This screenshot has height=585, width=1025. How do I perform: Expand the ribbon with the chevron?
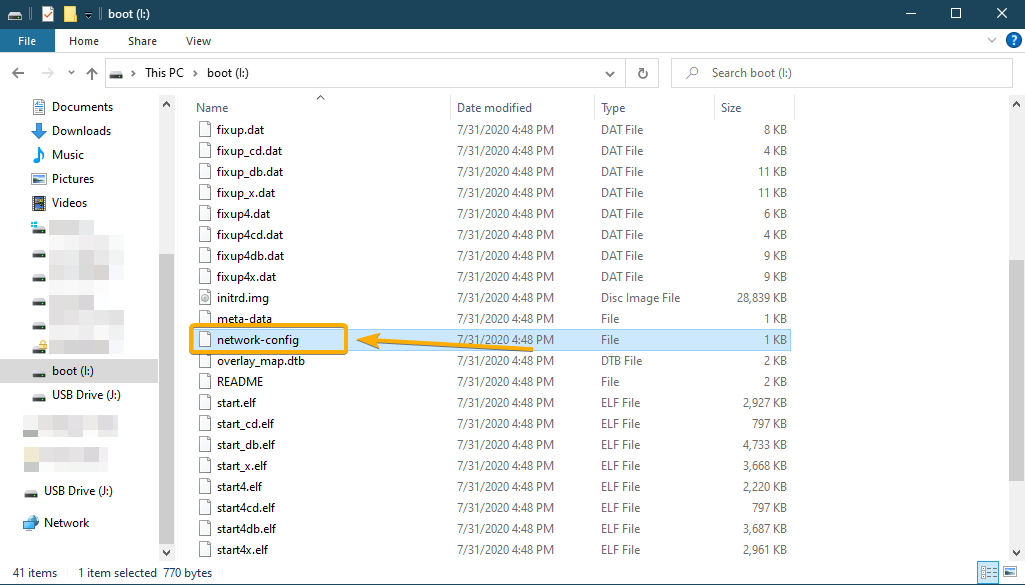click(992, 41)
